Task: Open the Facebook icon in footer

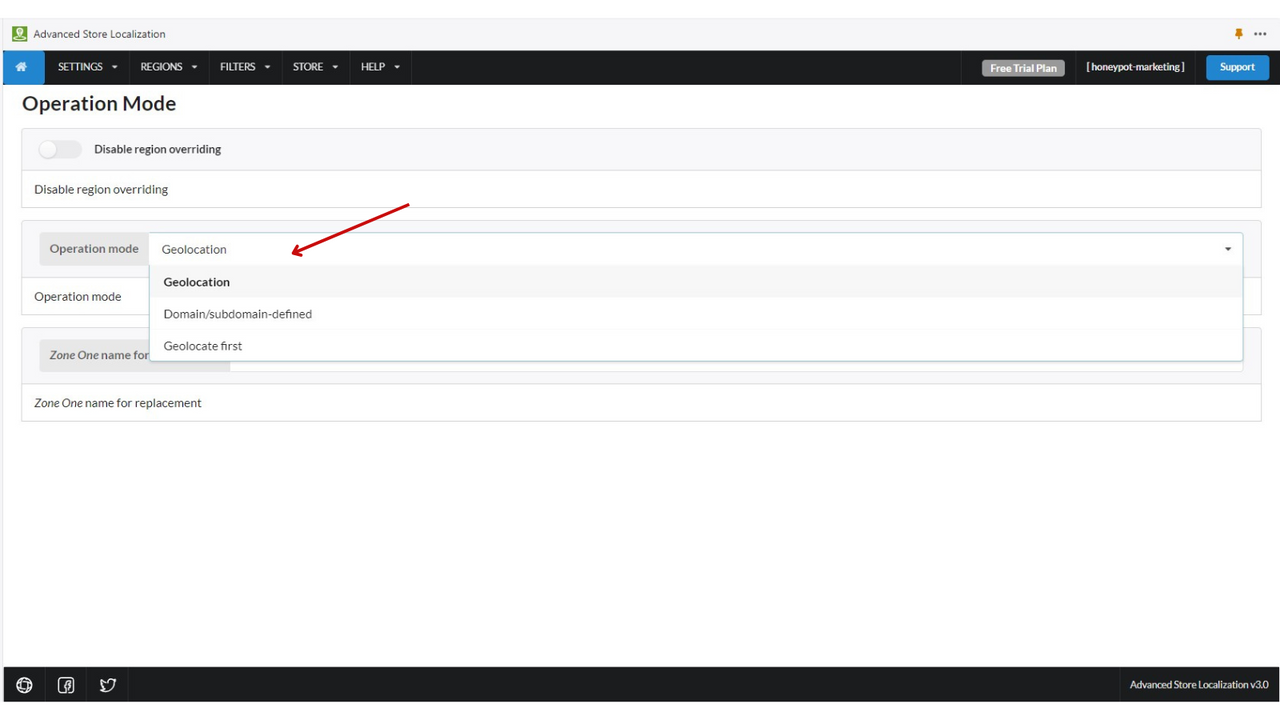Action: (x=66, y=685)
